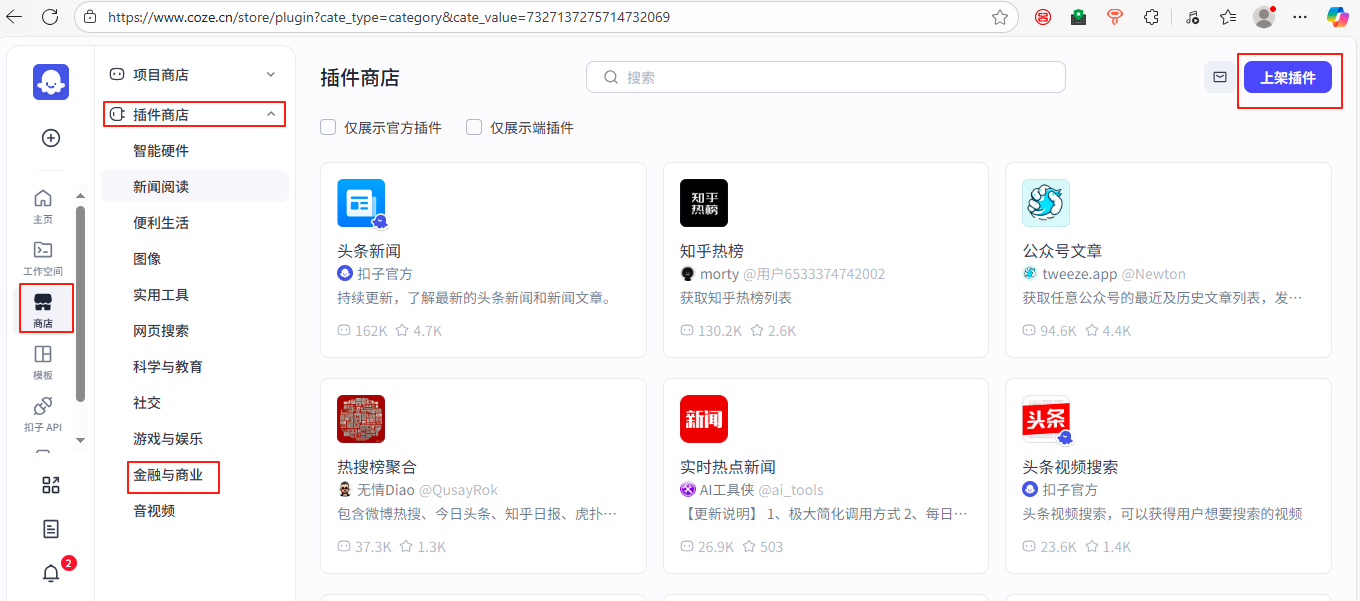Open the document icon in sidebar
This screenshot has height=601, width=1360.
coord(51,529)
